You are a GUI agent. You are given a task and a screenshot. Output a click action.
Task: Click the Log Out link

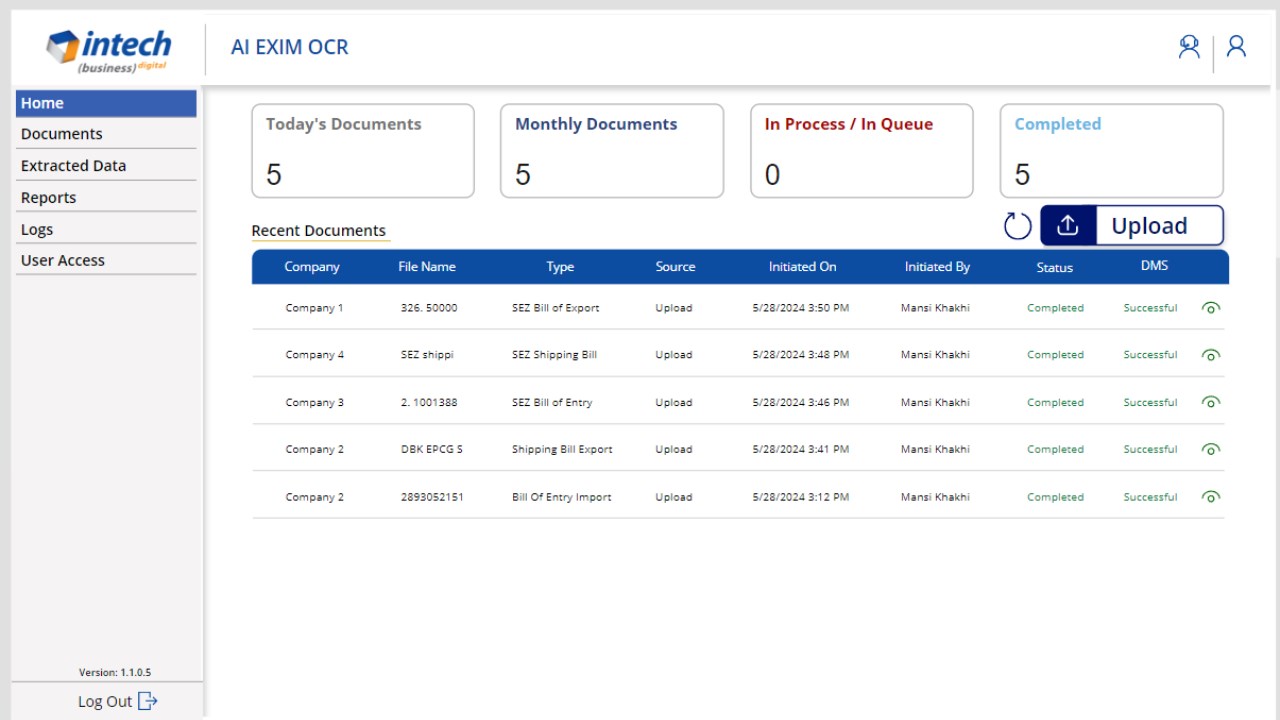(x=105, y=701)
